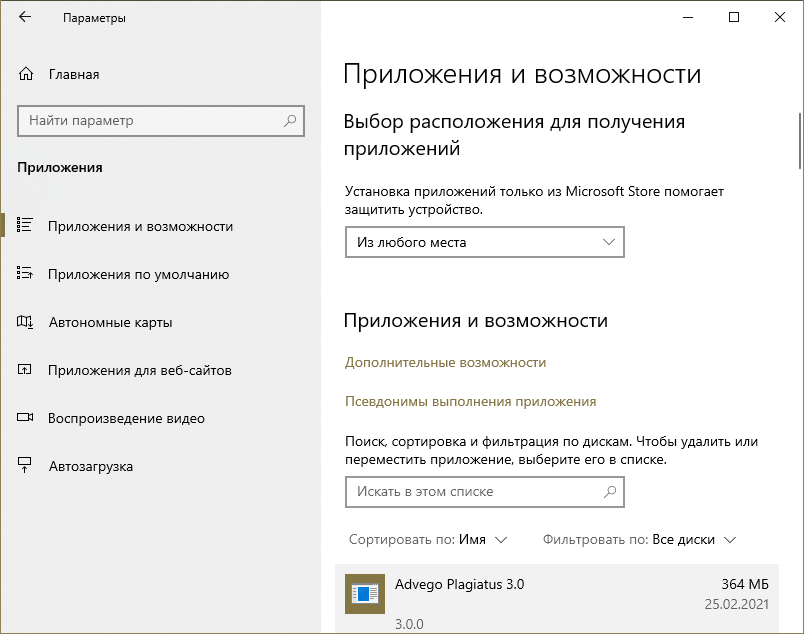Click search magnifier in Искать в этом списке
804x634 pixels.
(x=610, y=492)
